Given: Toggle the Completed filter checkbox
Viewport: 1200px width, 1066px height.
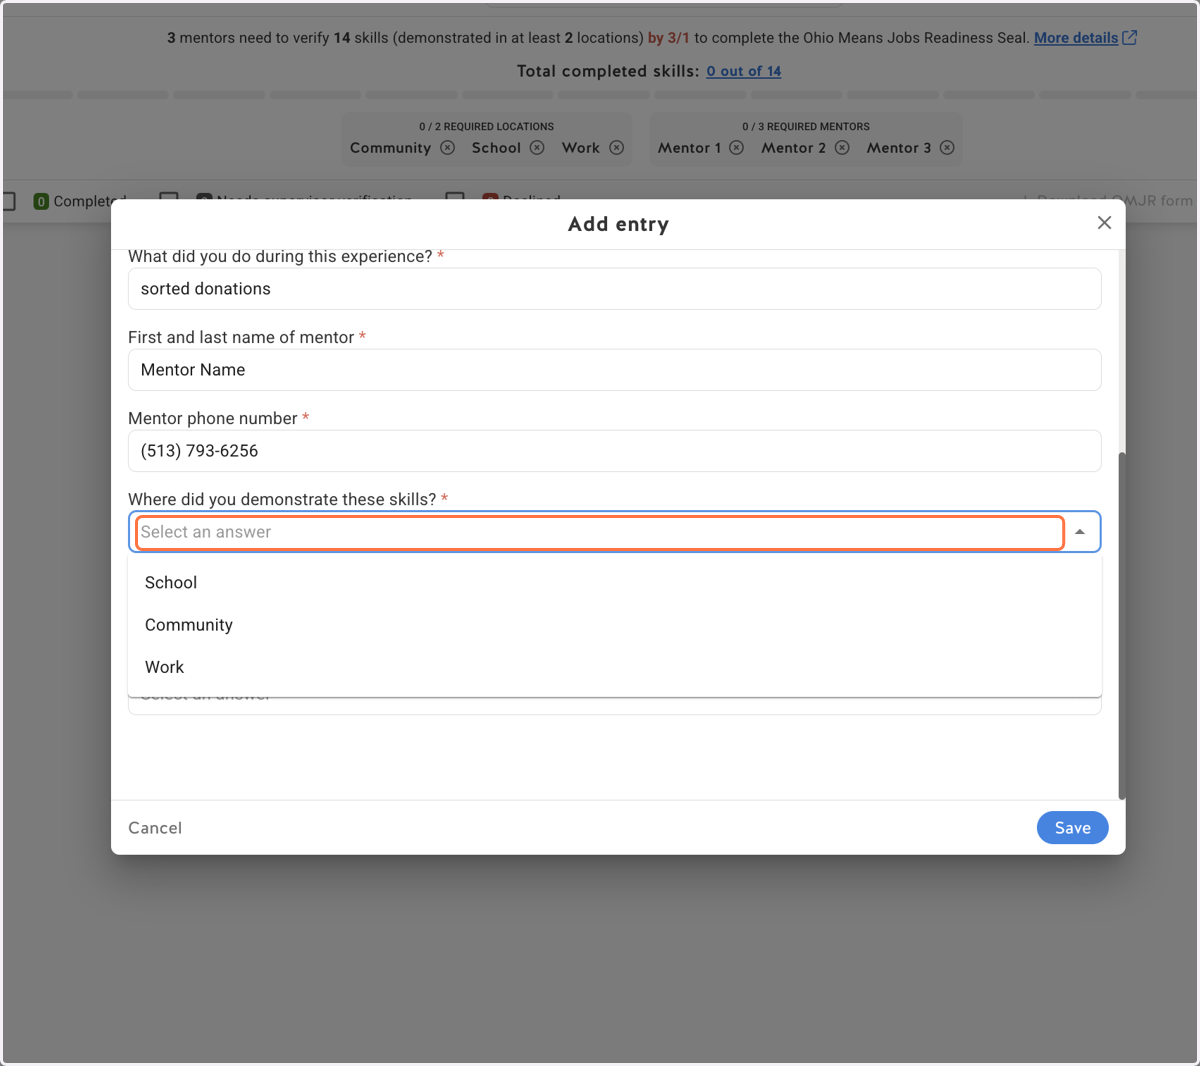Looking at the screenshot, I should [8, 201].
